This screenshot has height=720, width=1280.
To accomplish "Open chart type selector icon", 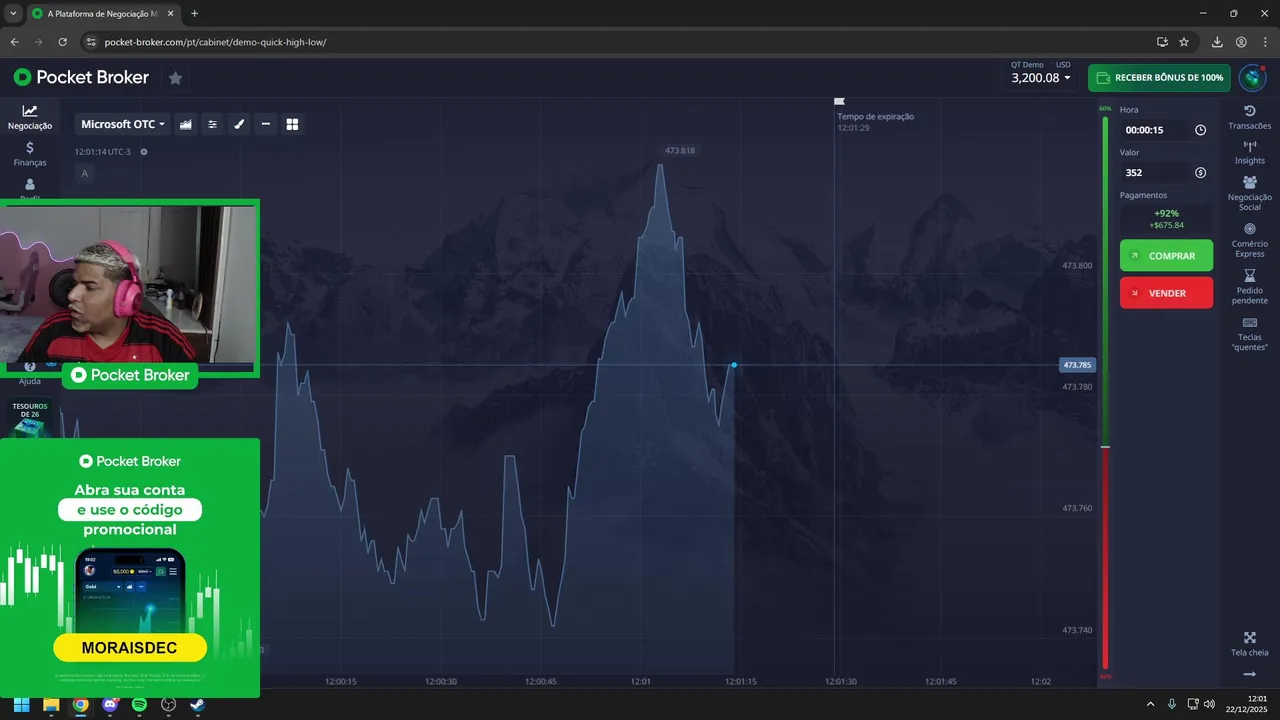I will [x=186, y=124].
